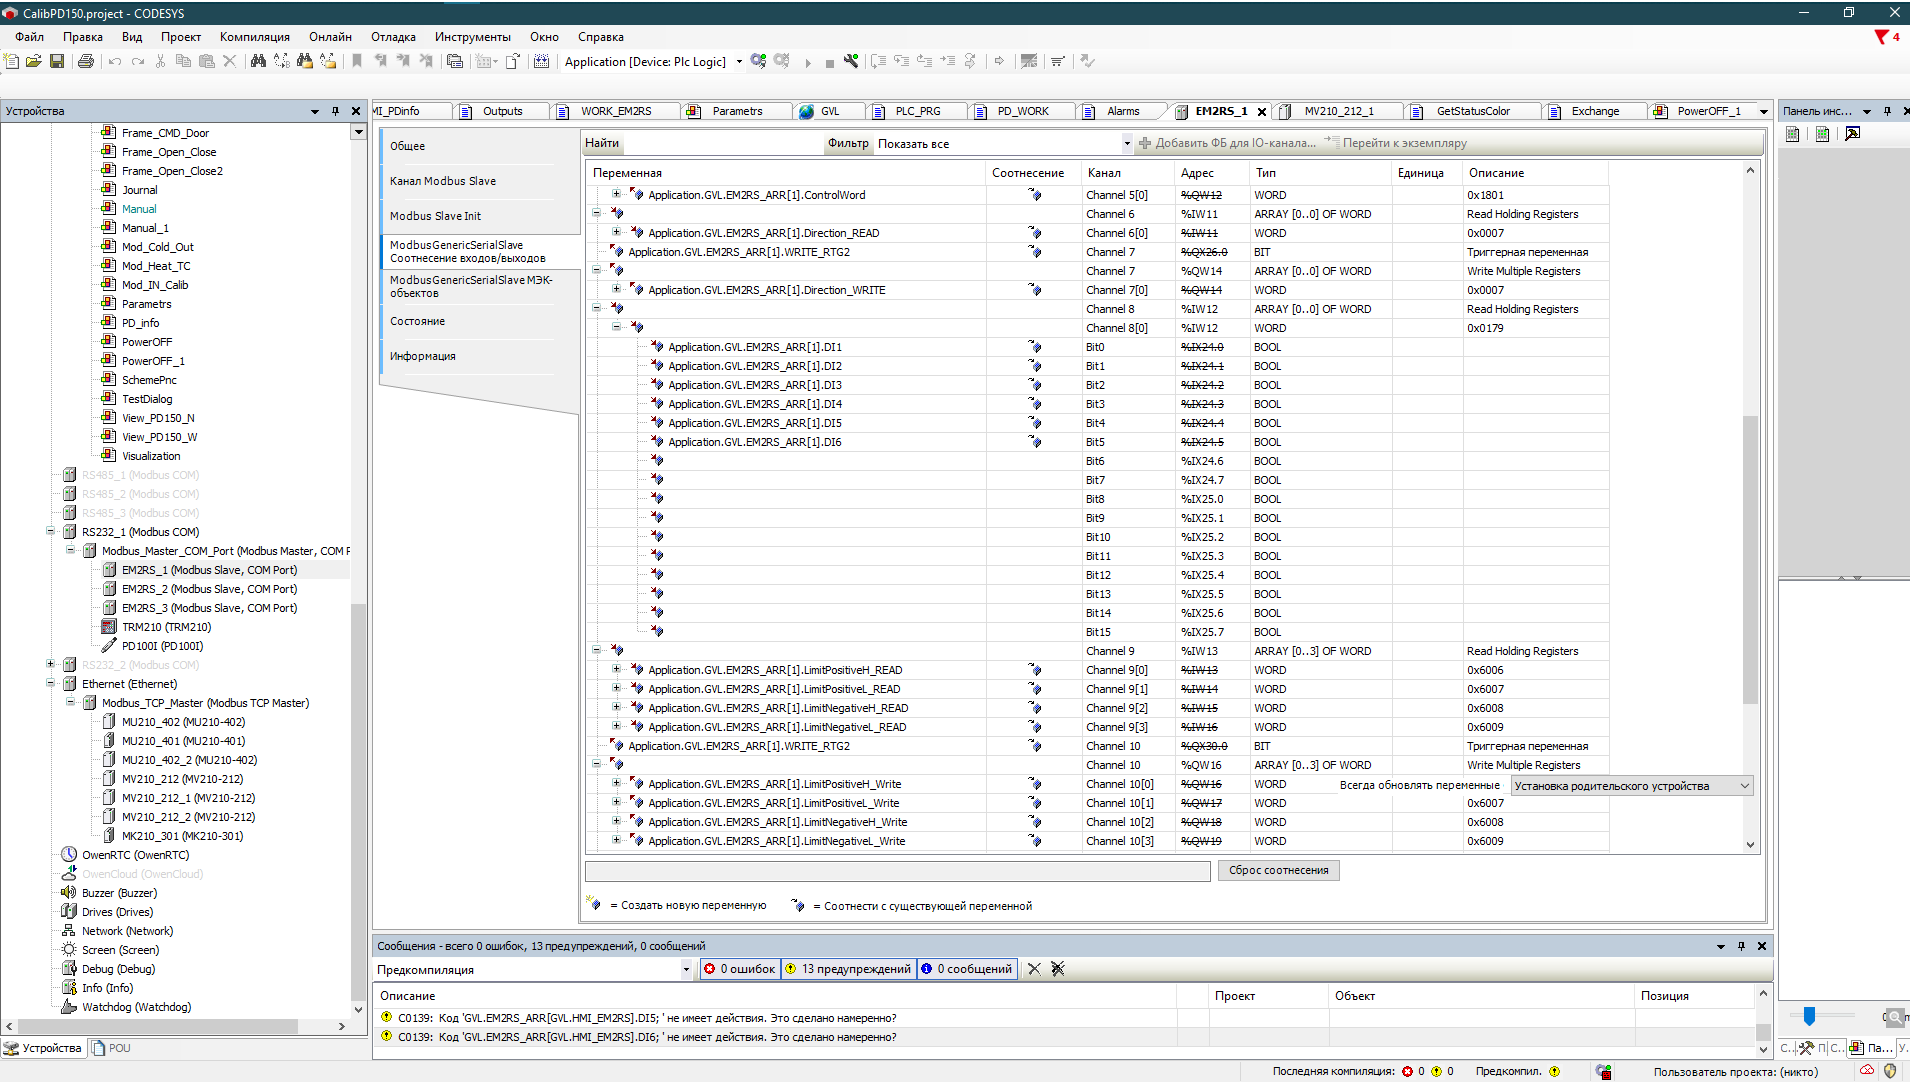Click the vertical scrollbar of the mapping table
The width and height of the screenshot is (1910, 1082).
click(x=1750, y=560)
